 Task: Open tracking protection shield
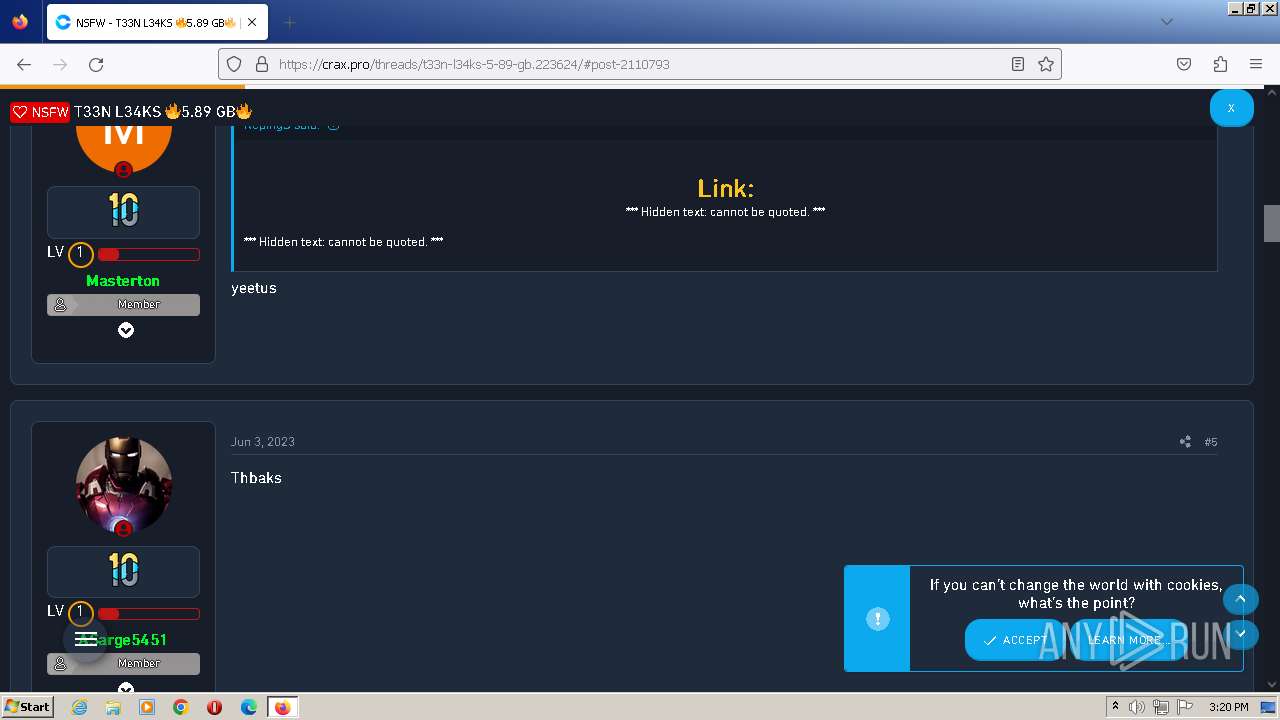coord(234,64)
